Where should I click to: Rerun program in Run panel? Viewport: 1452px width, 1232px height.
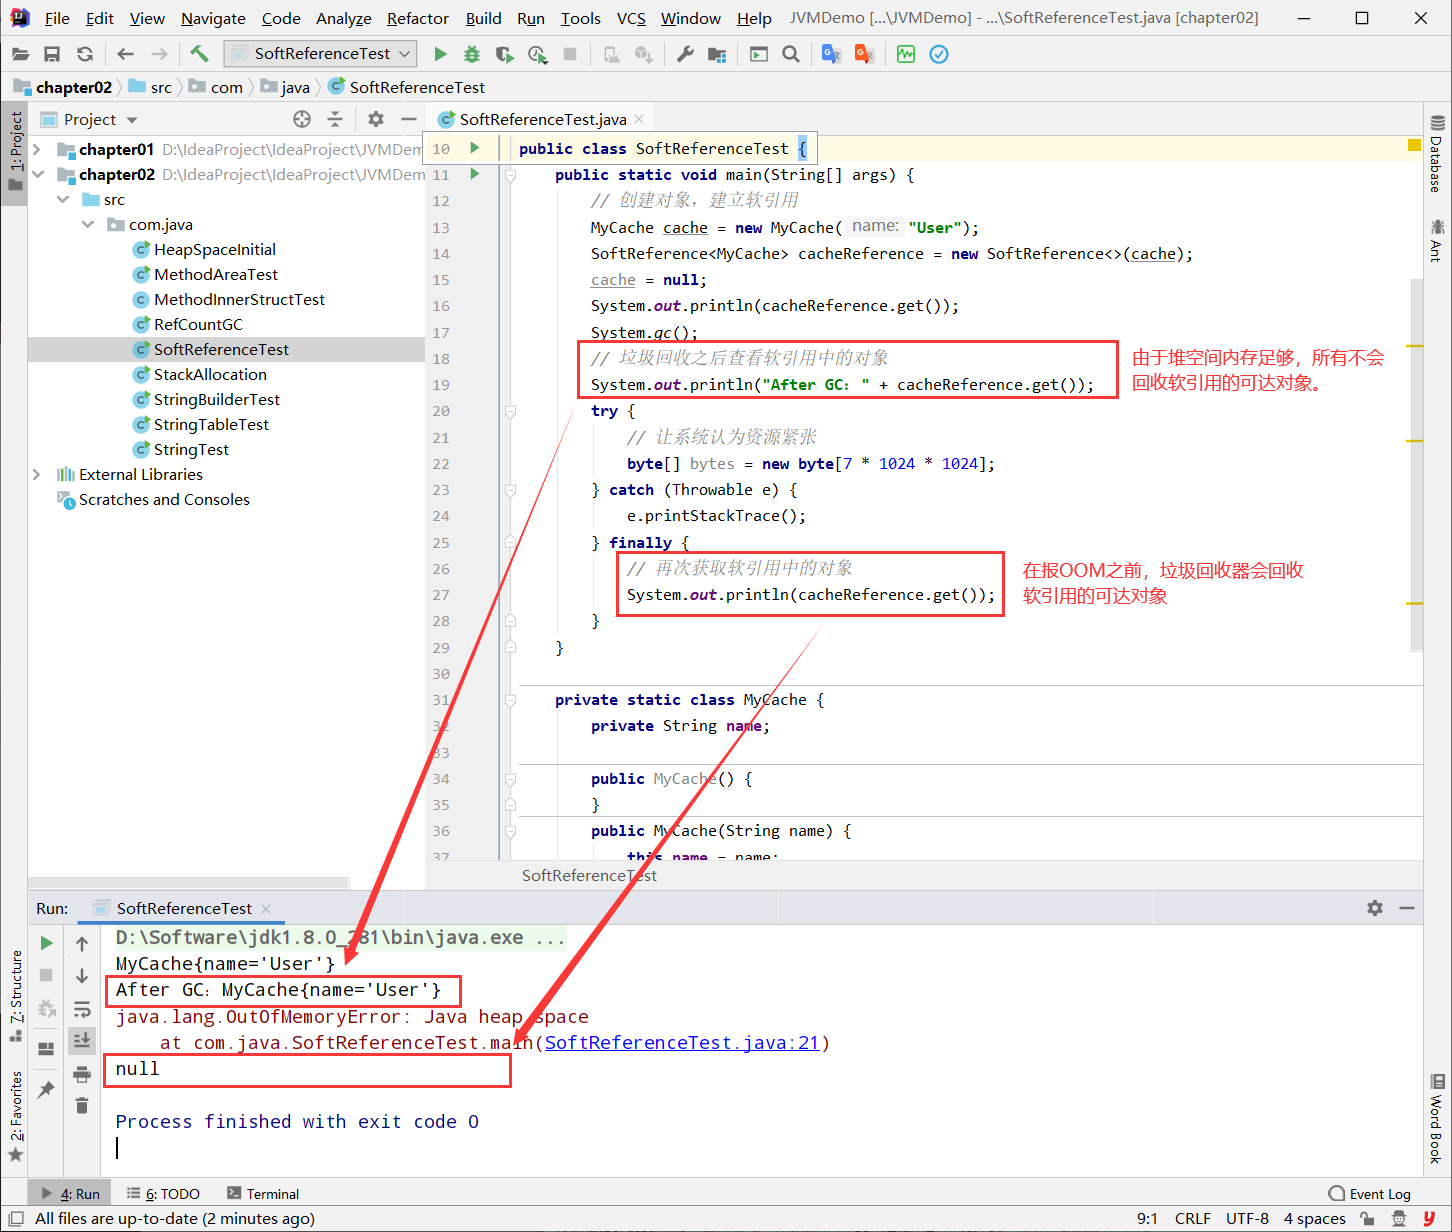click(x=46, y=943)
